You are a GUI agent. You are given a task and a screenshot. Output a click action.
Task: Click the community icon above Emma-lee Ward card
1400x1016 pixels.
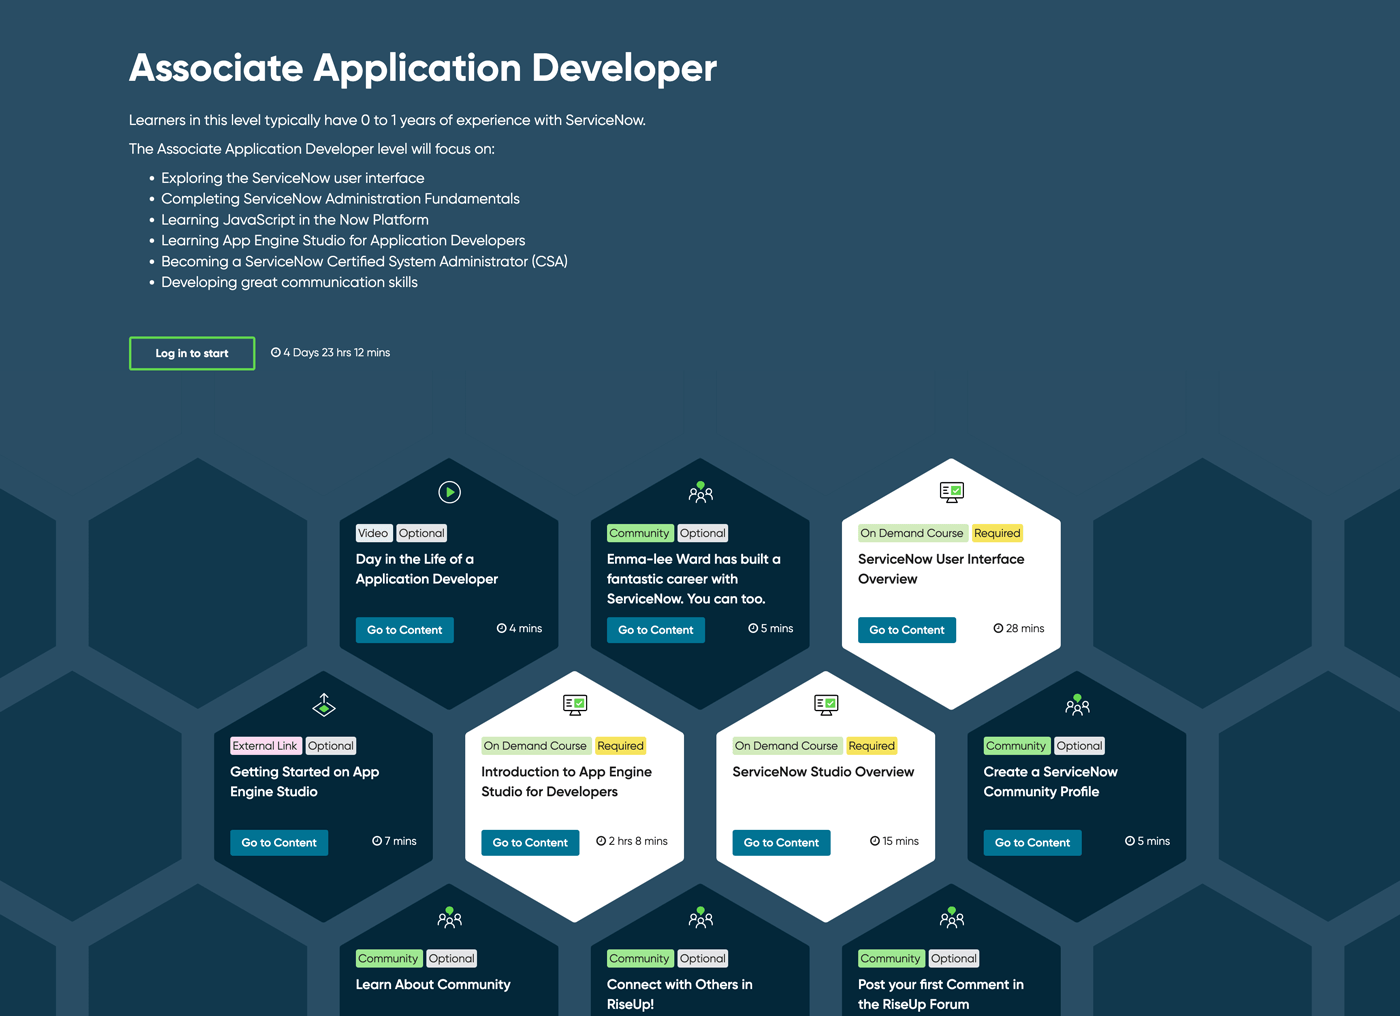click(701, 492)
